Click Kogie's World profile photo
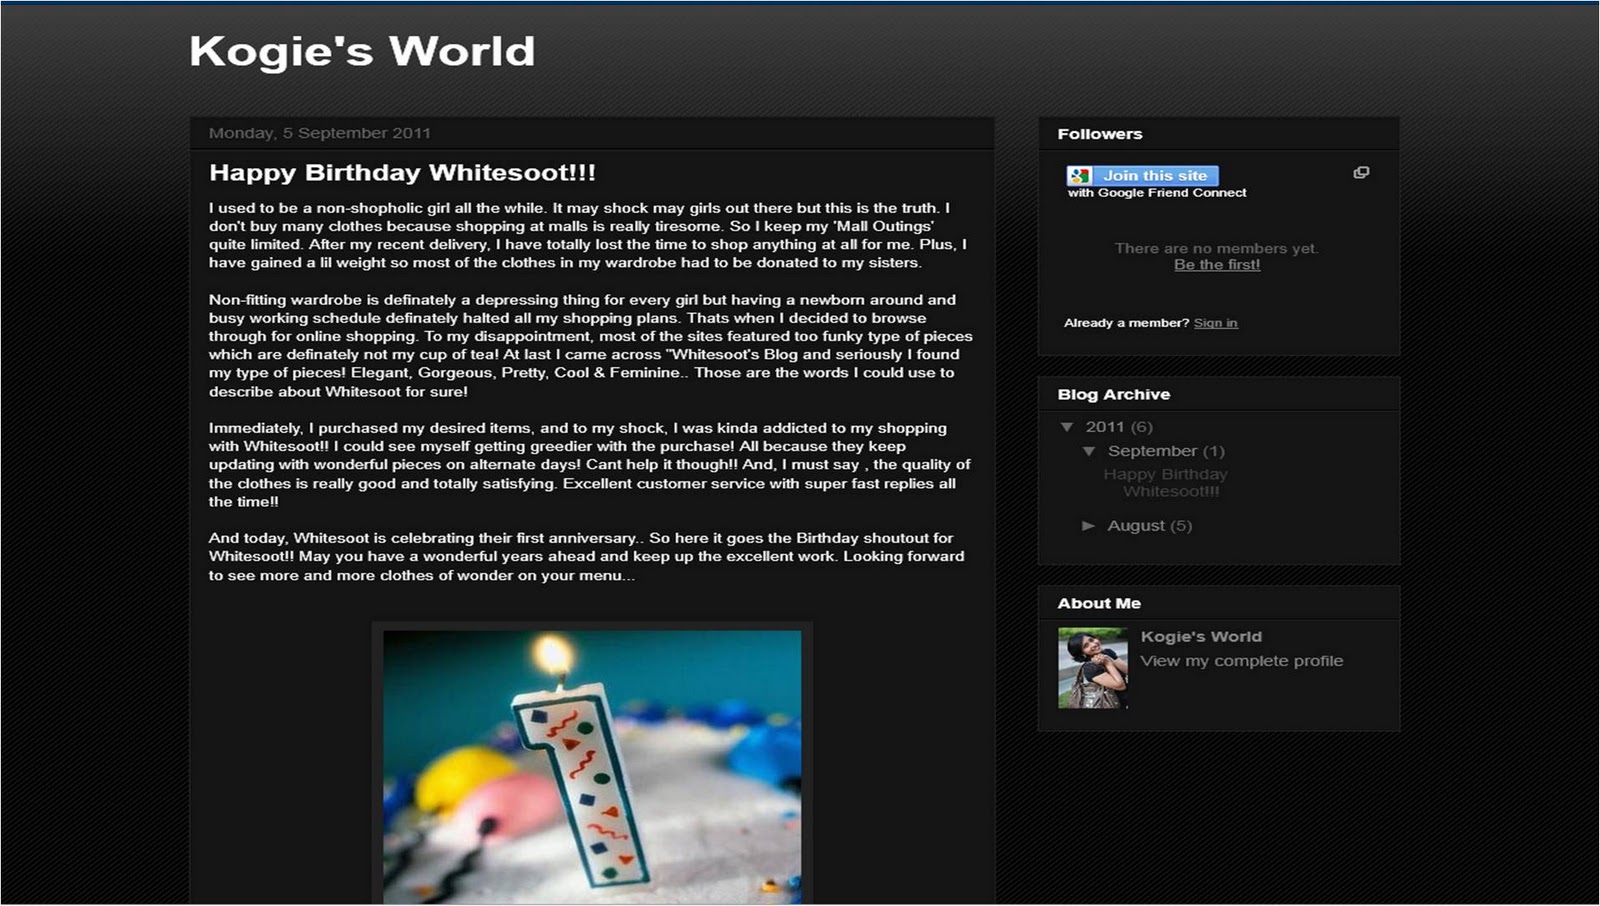The width and height of the screenshot is (1600, 906). tap(1093, 668)
